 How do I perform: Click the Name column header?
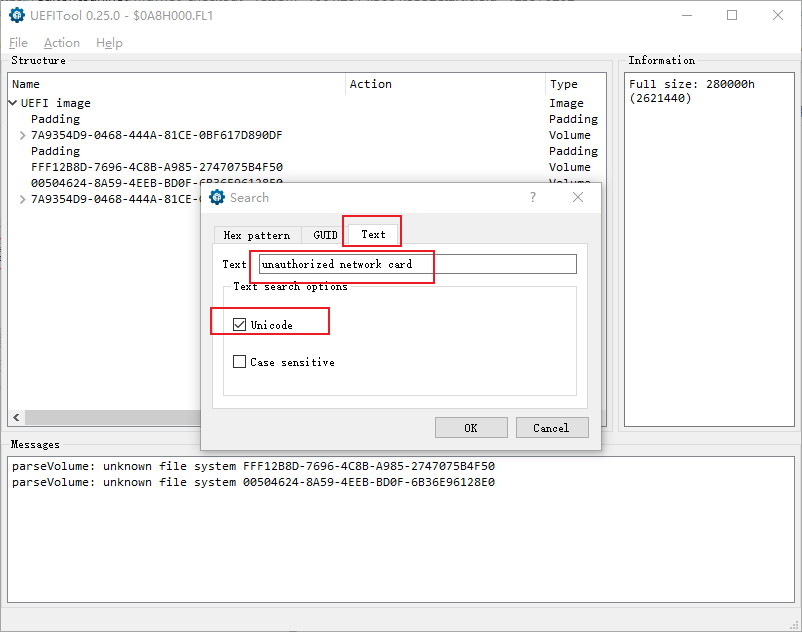tap(177, 84)
